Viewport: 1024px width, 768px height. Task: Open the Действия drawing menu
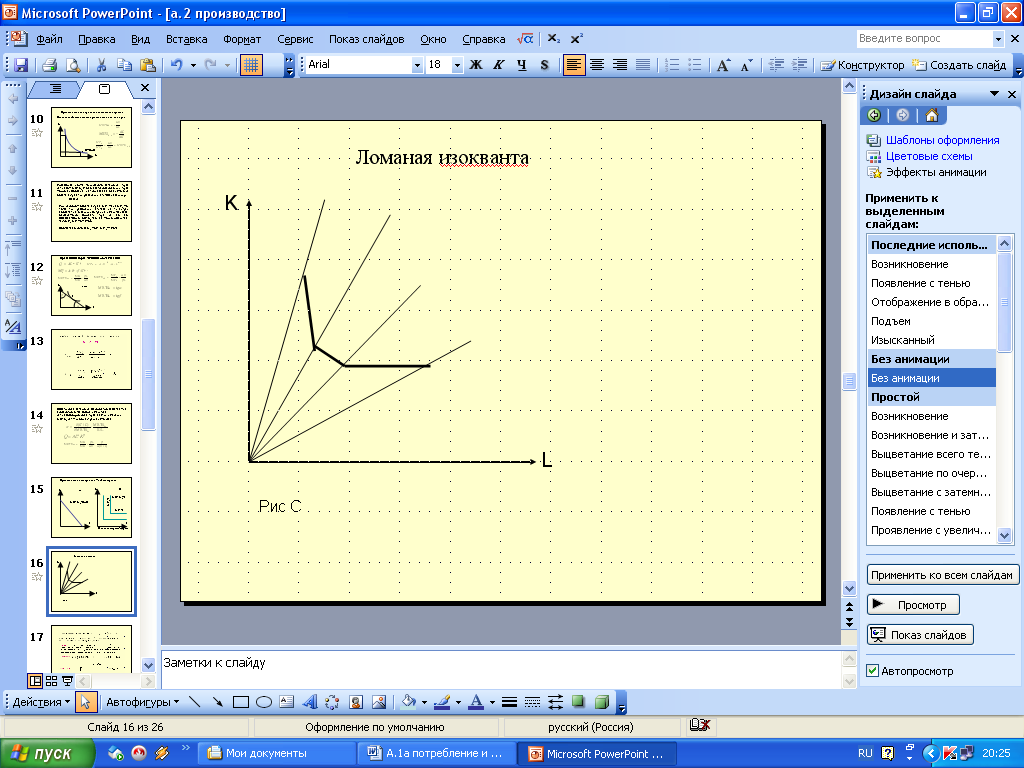tap(41, 702)
